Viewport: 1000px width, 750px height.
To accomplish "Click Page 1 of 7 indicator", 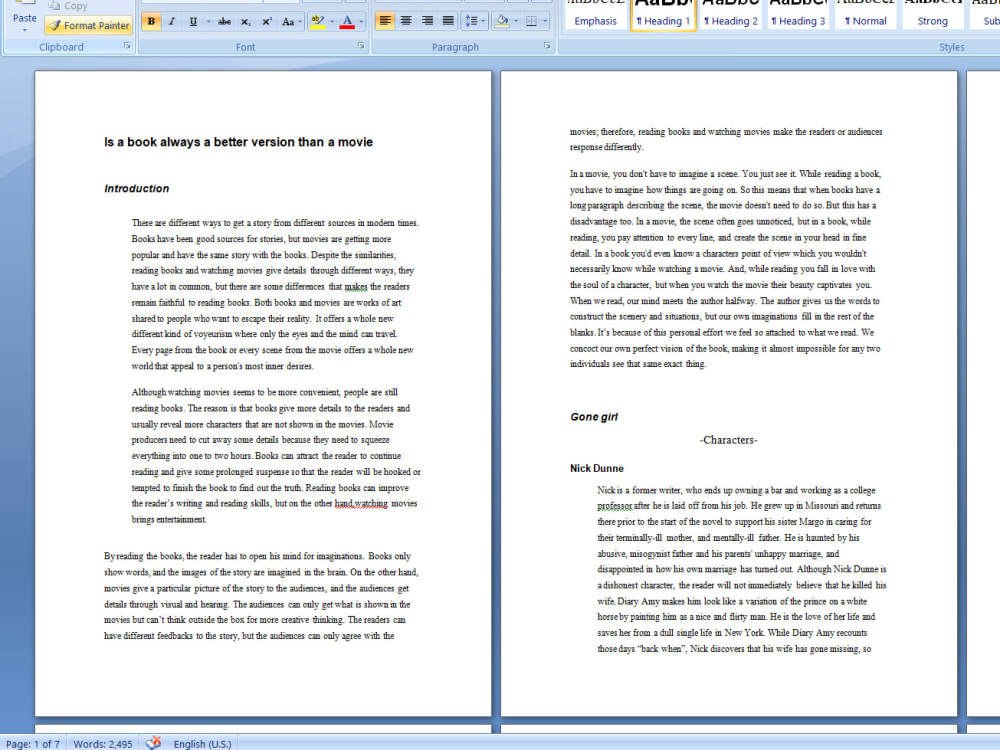I will point(33,744).
